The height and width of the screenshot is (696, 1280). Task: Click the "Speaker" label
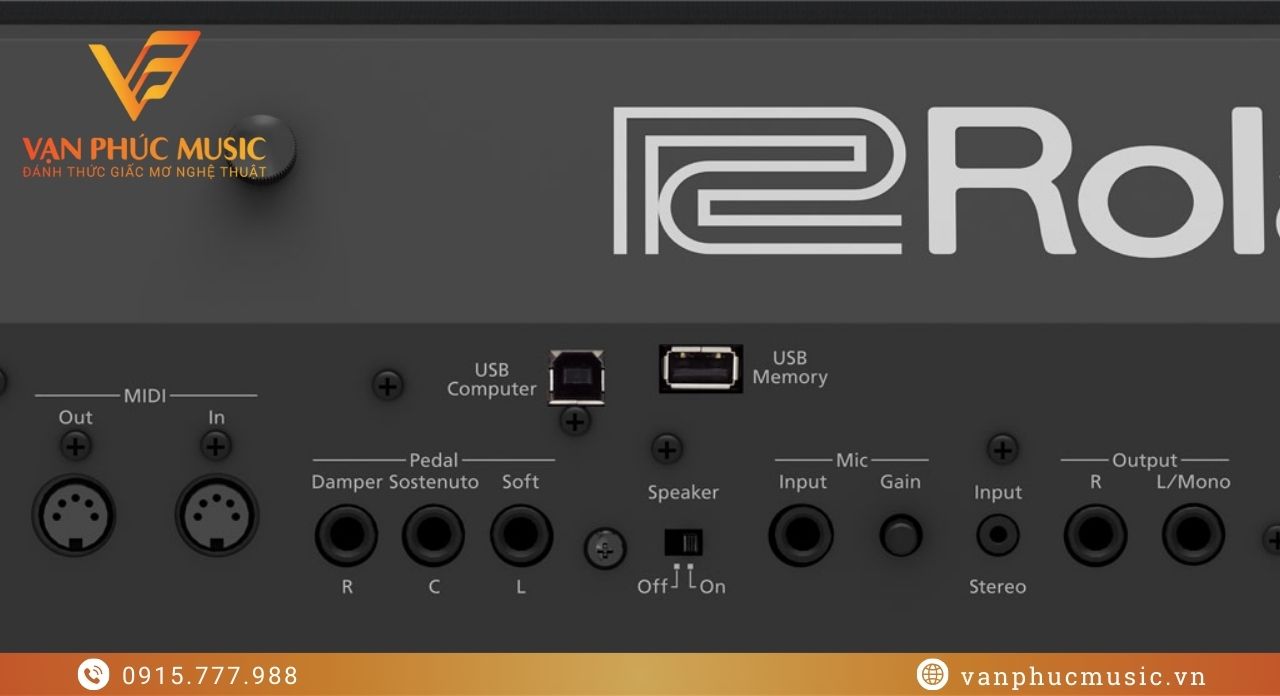683,492
